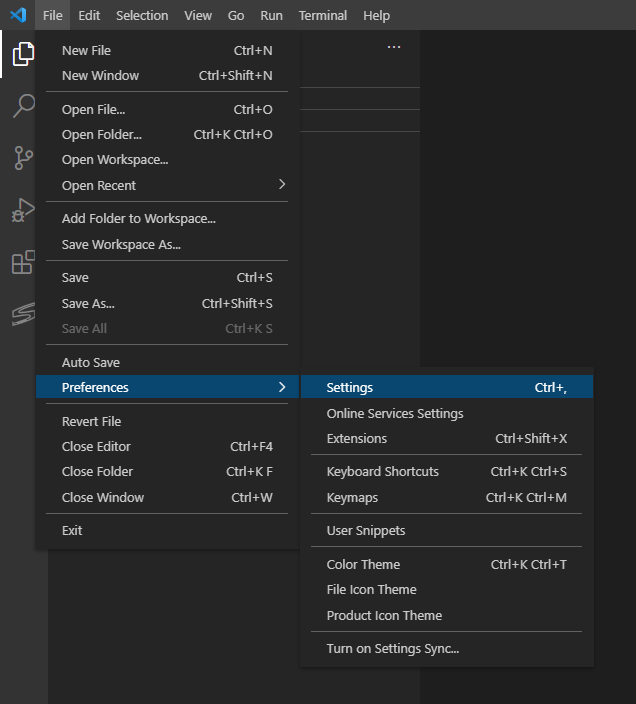
Task: Open the Run and Debug view icon
Action: (22, 210)
